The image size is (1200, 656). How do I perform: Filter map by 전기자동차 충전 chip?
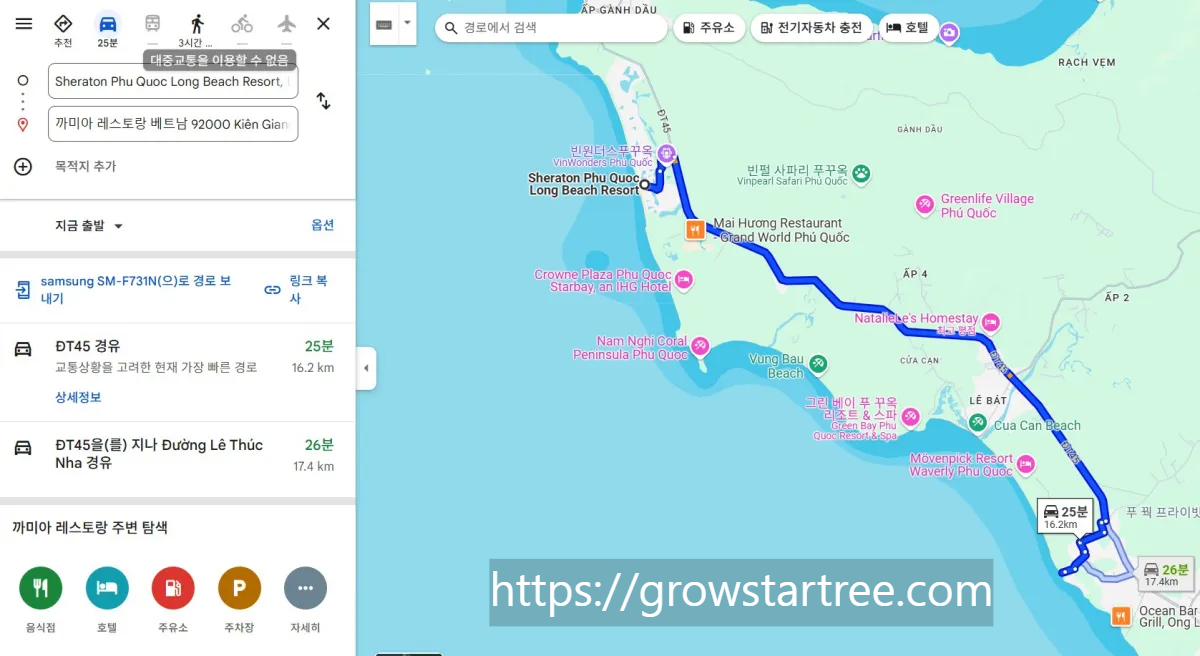(x=810, y=28)
